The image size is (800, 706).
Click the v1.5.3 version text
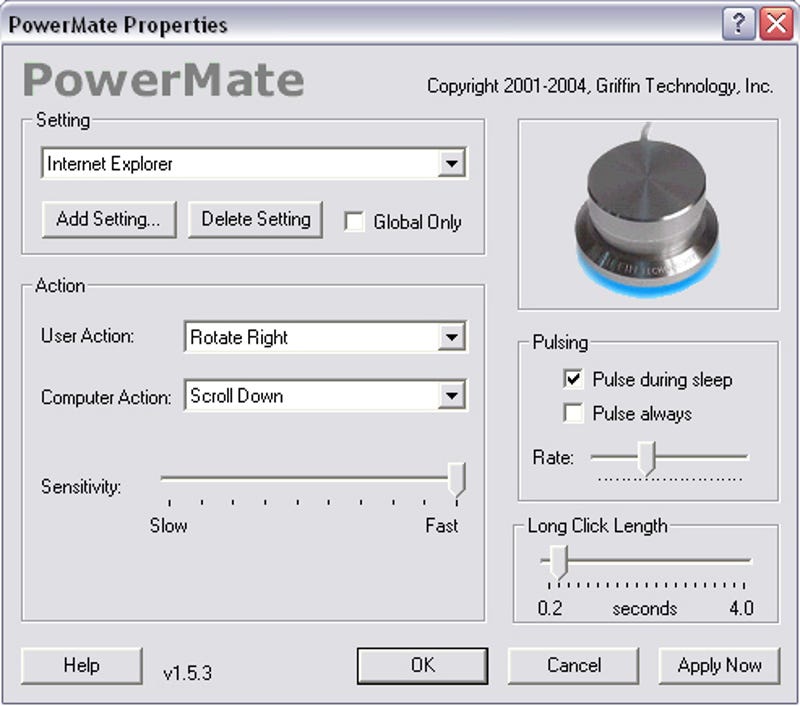[187, 673]
